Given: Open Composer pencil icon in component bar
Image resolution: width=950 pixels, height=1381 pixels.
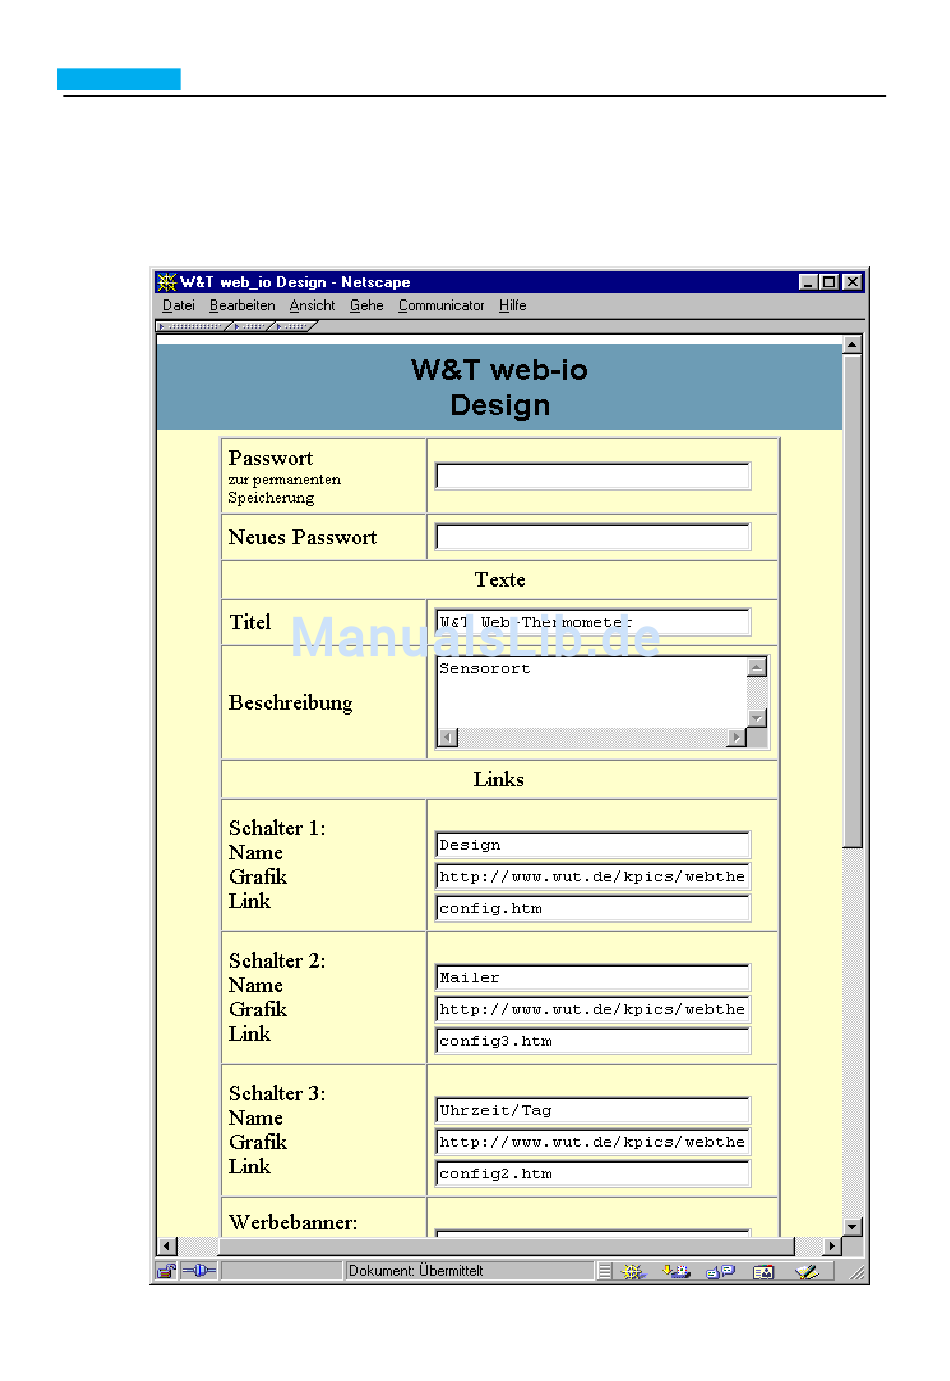Looking at the screenshot, I should click(x=806, y=1272).
